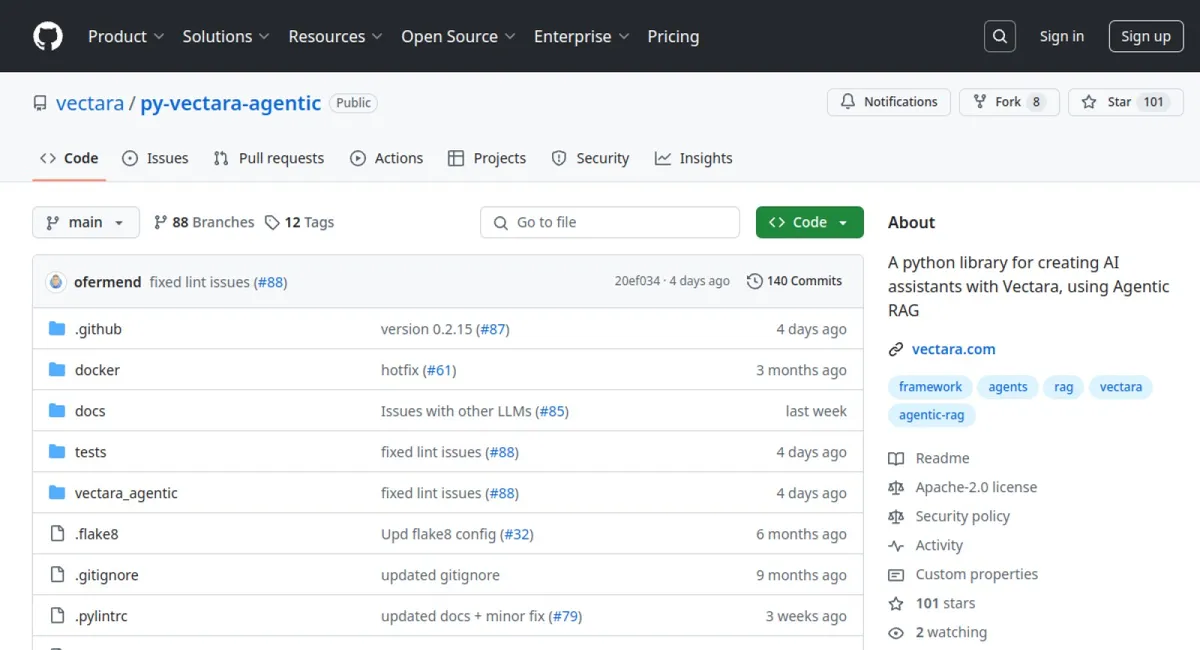Select the vectara topic tag
This screenshot has height=650, width=1200.
coord(1121,387)
